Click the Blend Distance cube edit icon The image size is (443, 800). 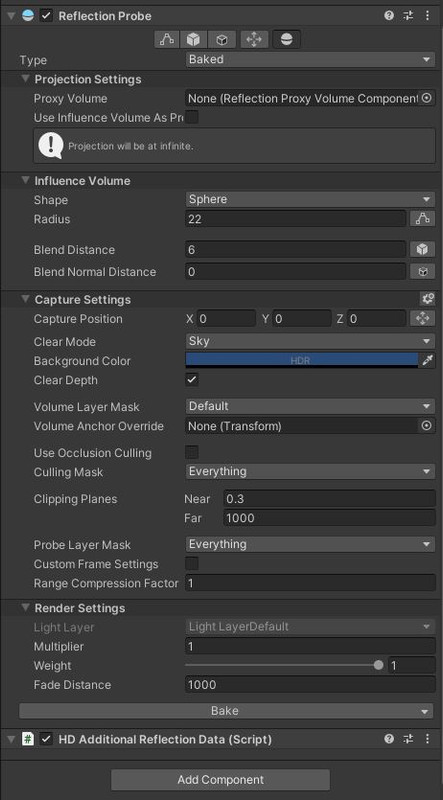tap(423, 249)
